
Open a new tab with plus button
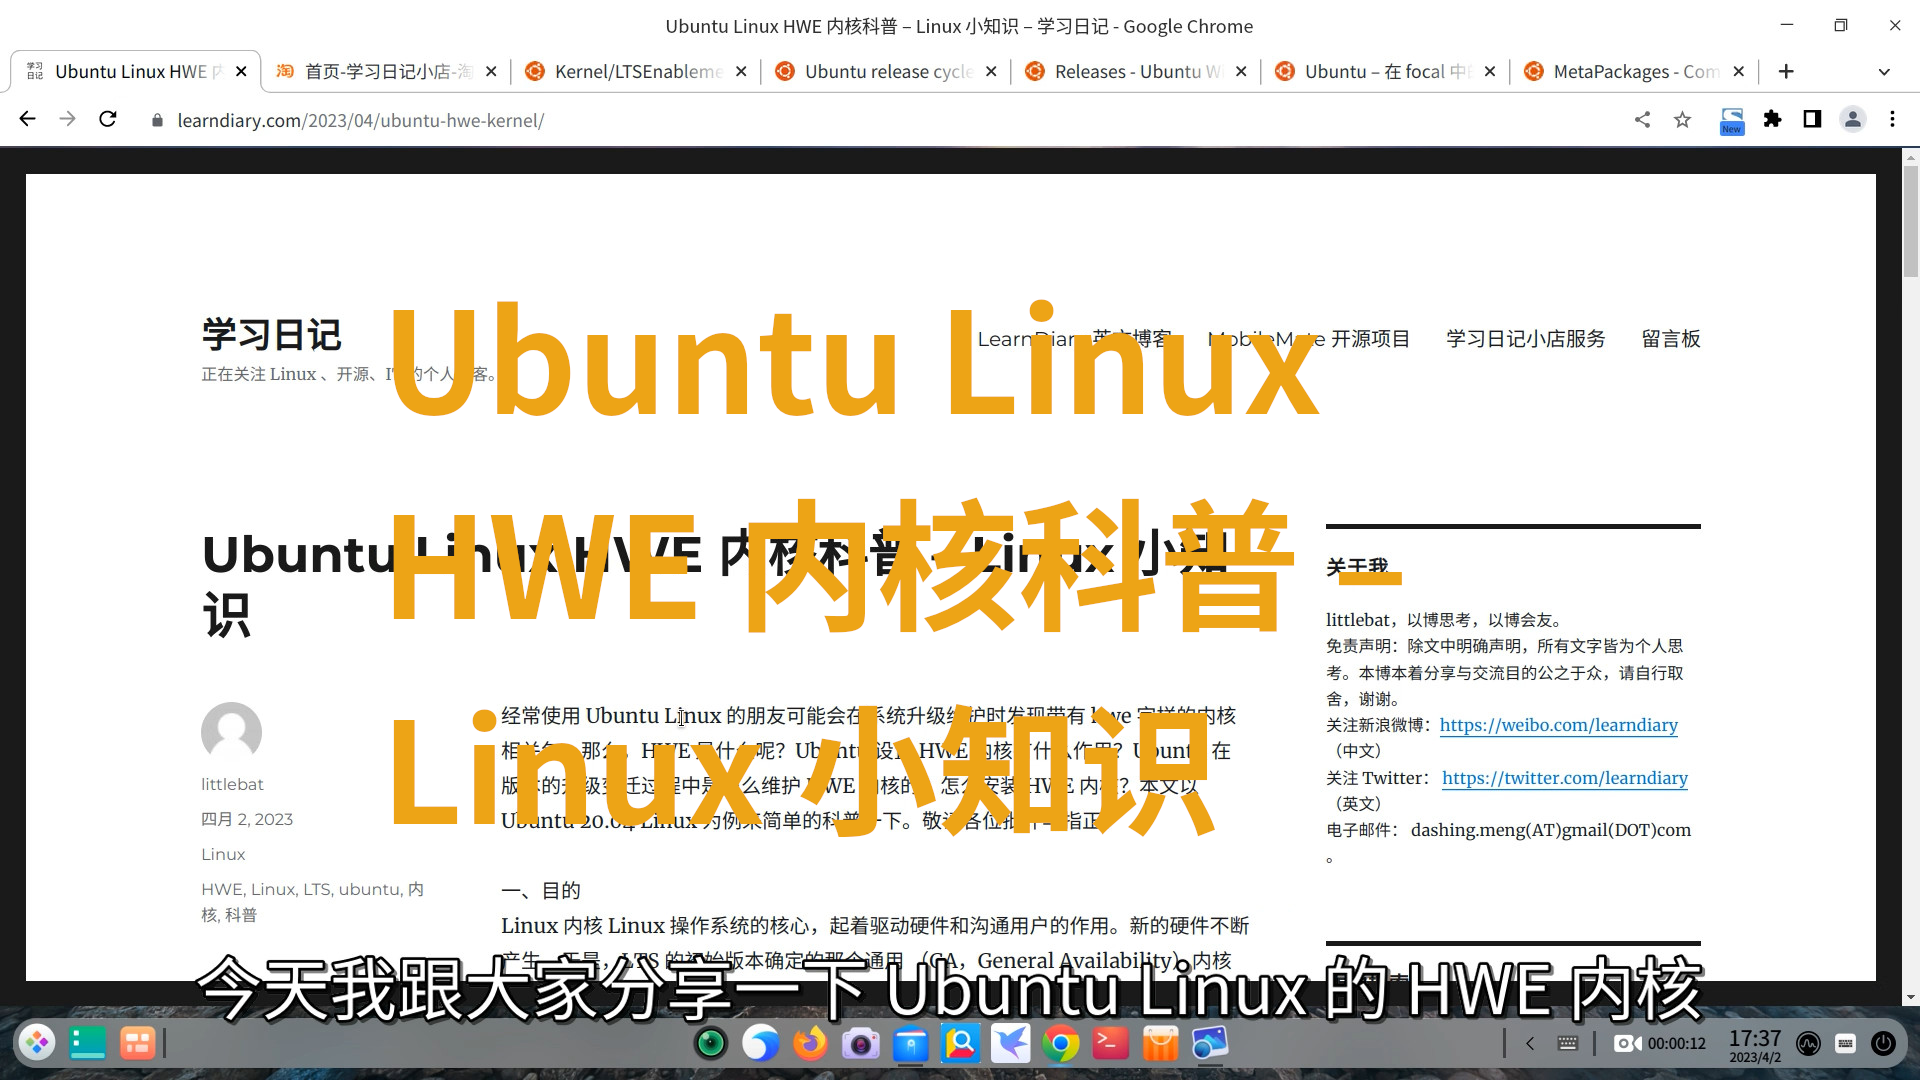(1786, 72)
